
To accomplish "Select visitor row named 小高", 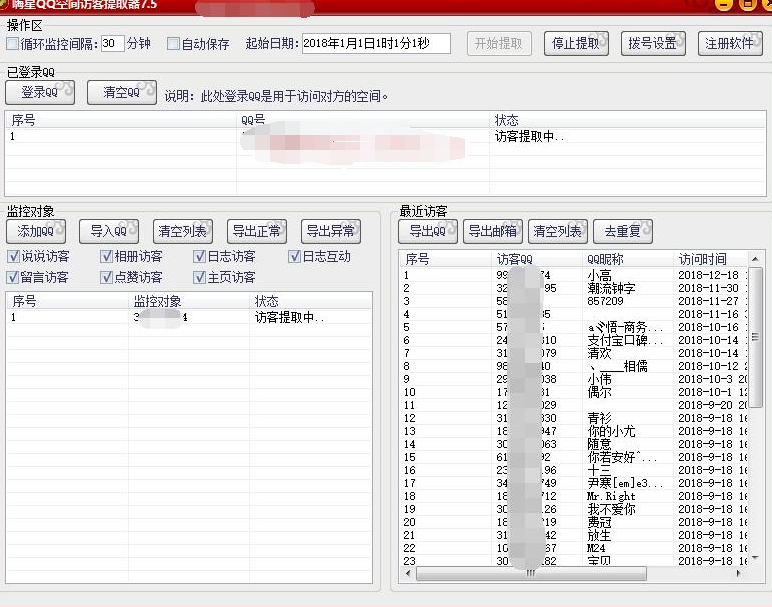I will click(575, 275).
